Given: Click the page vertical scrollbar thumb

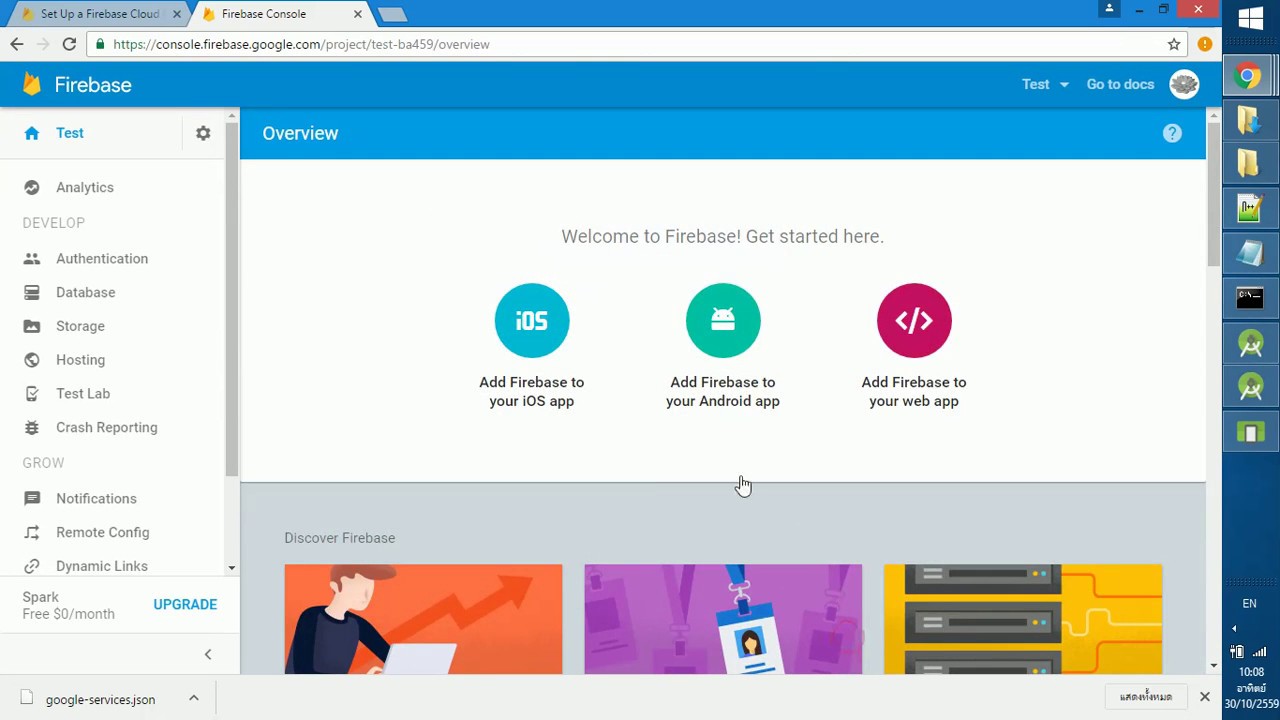Looking at the screenshot, I should 1213,195.
